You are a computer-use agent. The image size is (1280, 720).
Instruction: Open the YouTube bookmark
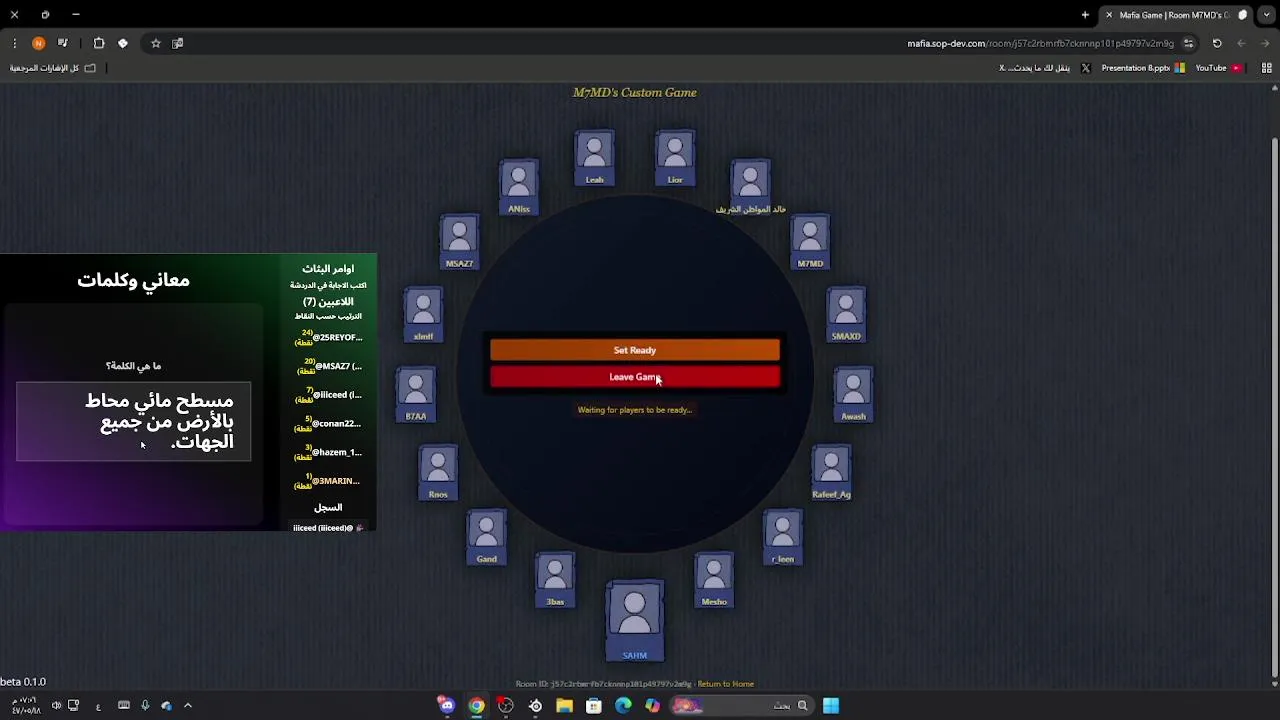[x=1218, y=68]
